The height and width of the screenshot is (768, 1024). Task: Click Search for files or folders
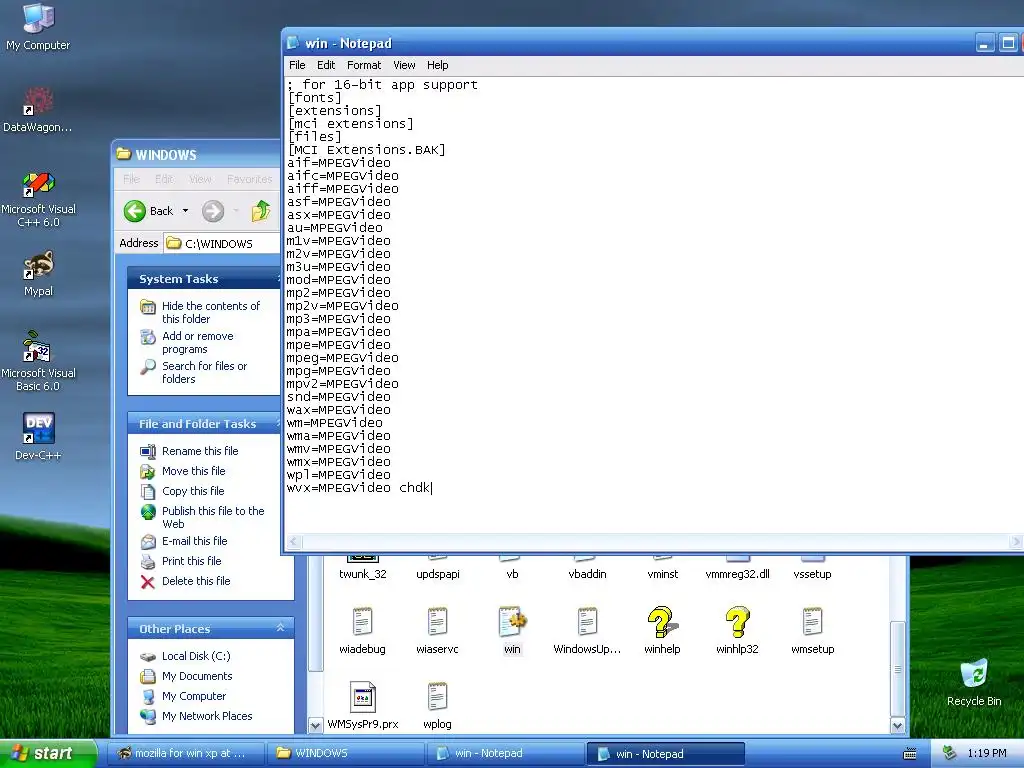[x=204, y=372]
